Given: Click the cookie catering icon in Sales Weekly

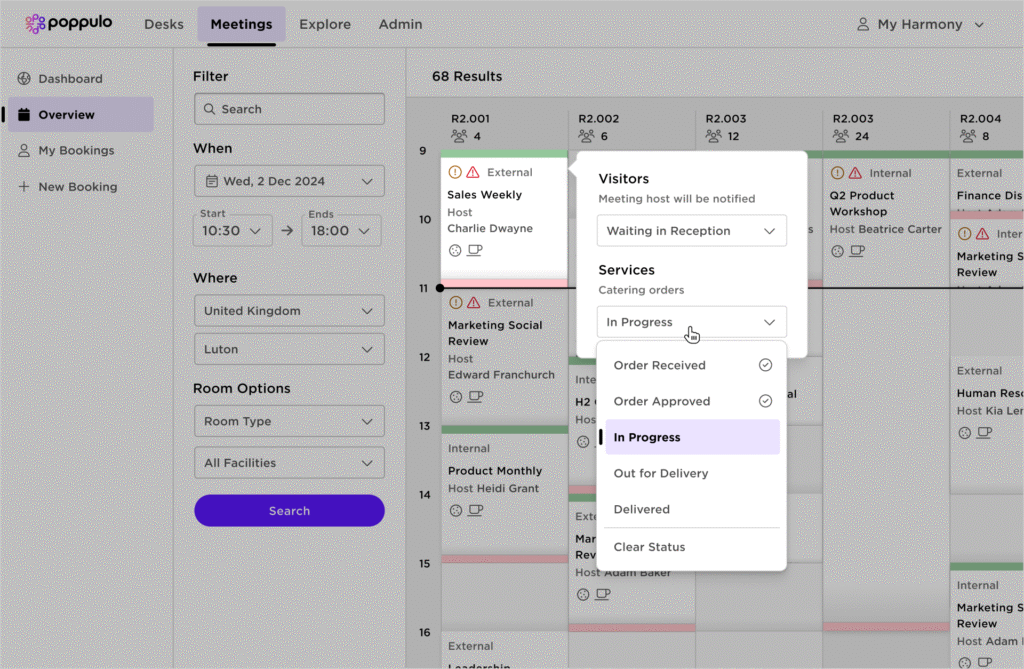Looking at the screenshot, I should pos(455,250).
